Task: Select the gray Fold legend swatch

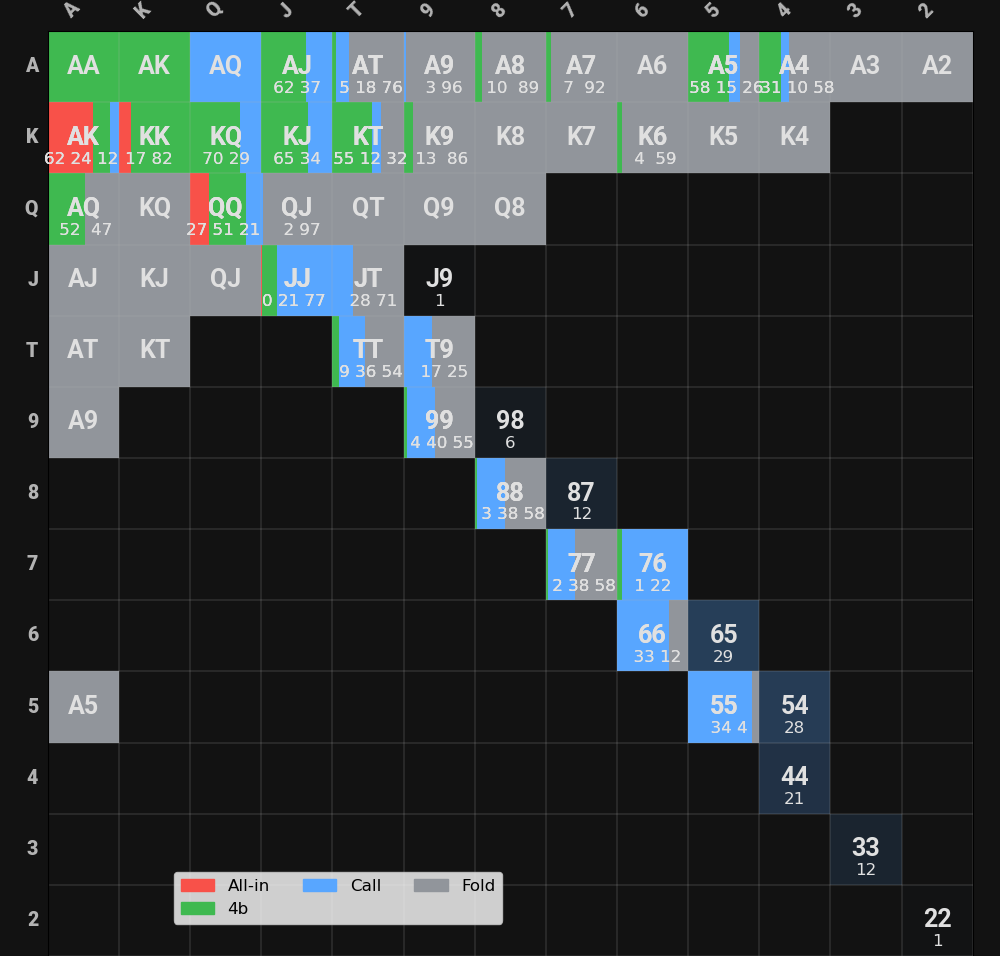Action: click(x=431, y=885)
